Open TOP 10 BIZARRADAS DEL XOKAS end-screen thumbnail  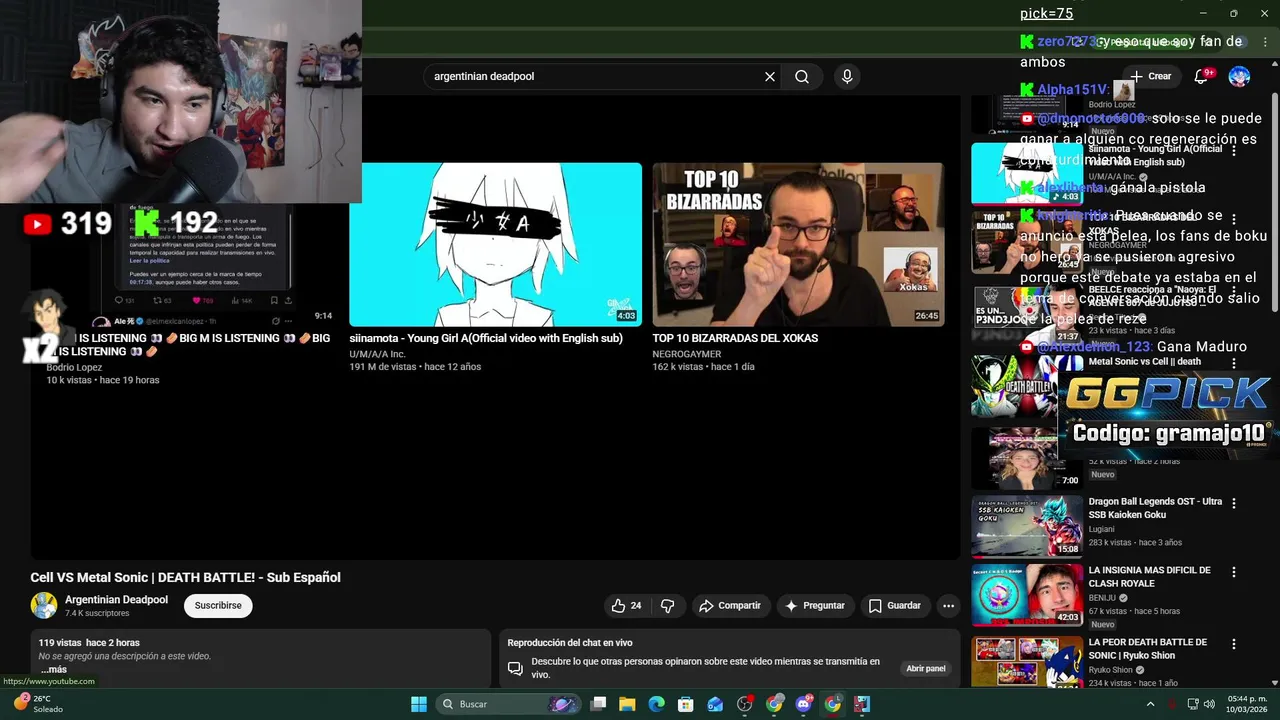(x=798, y=244)
